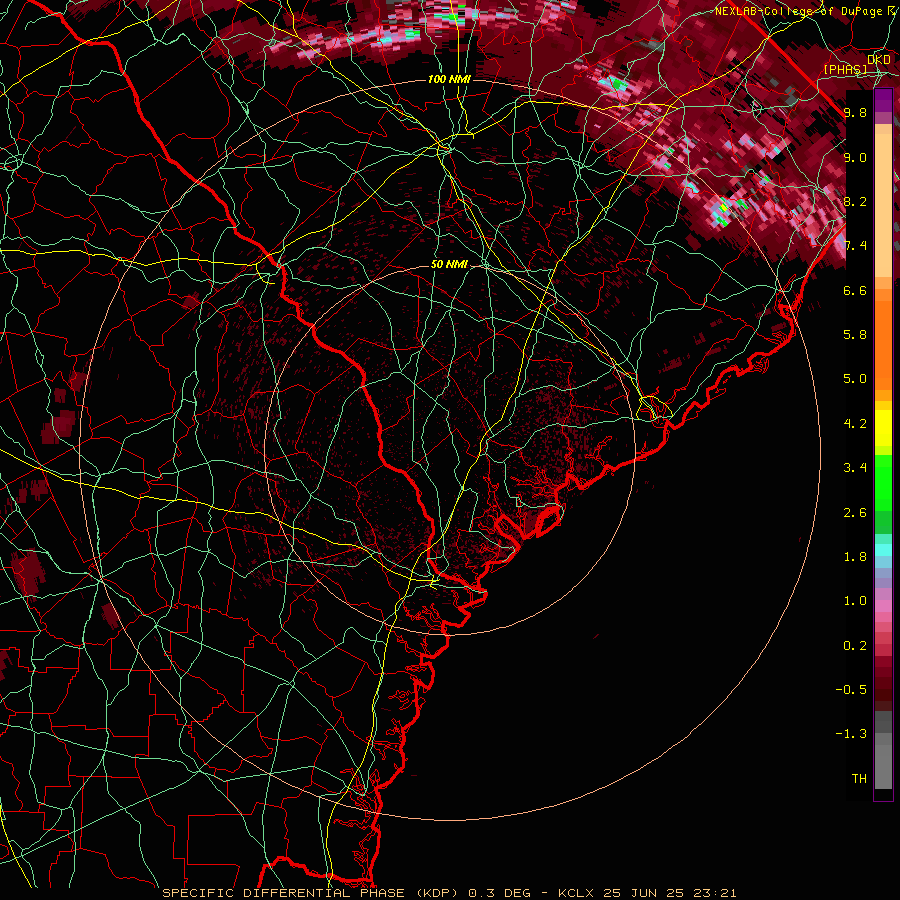Viewport: 900px width, 900px height.
Task: Click the 8.2 value on the color scale
Action: [855, 201]
